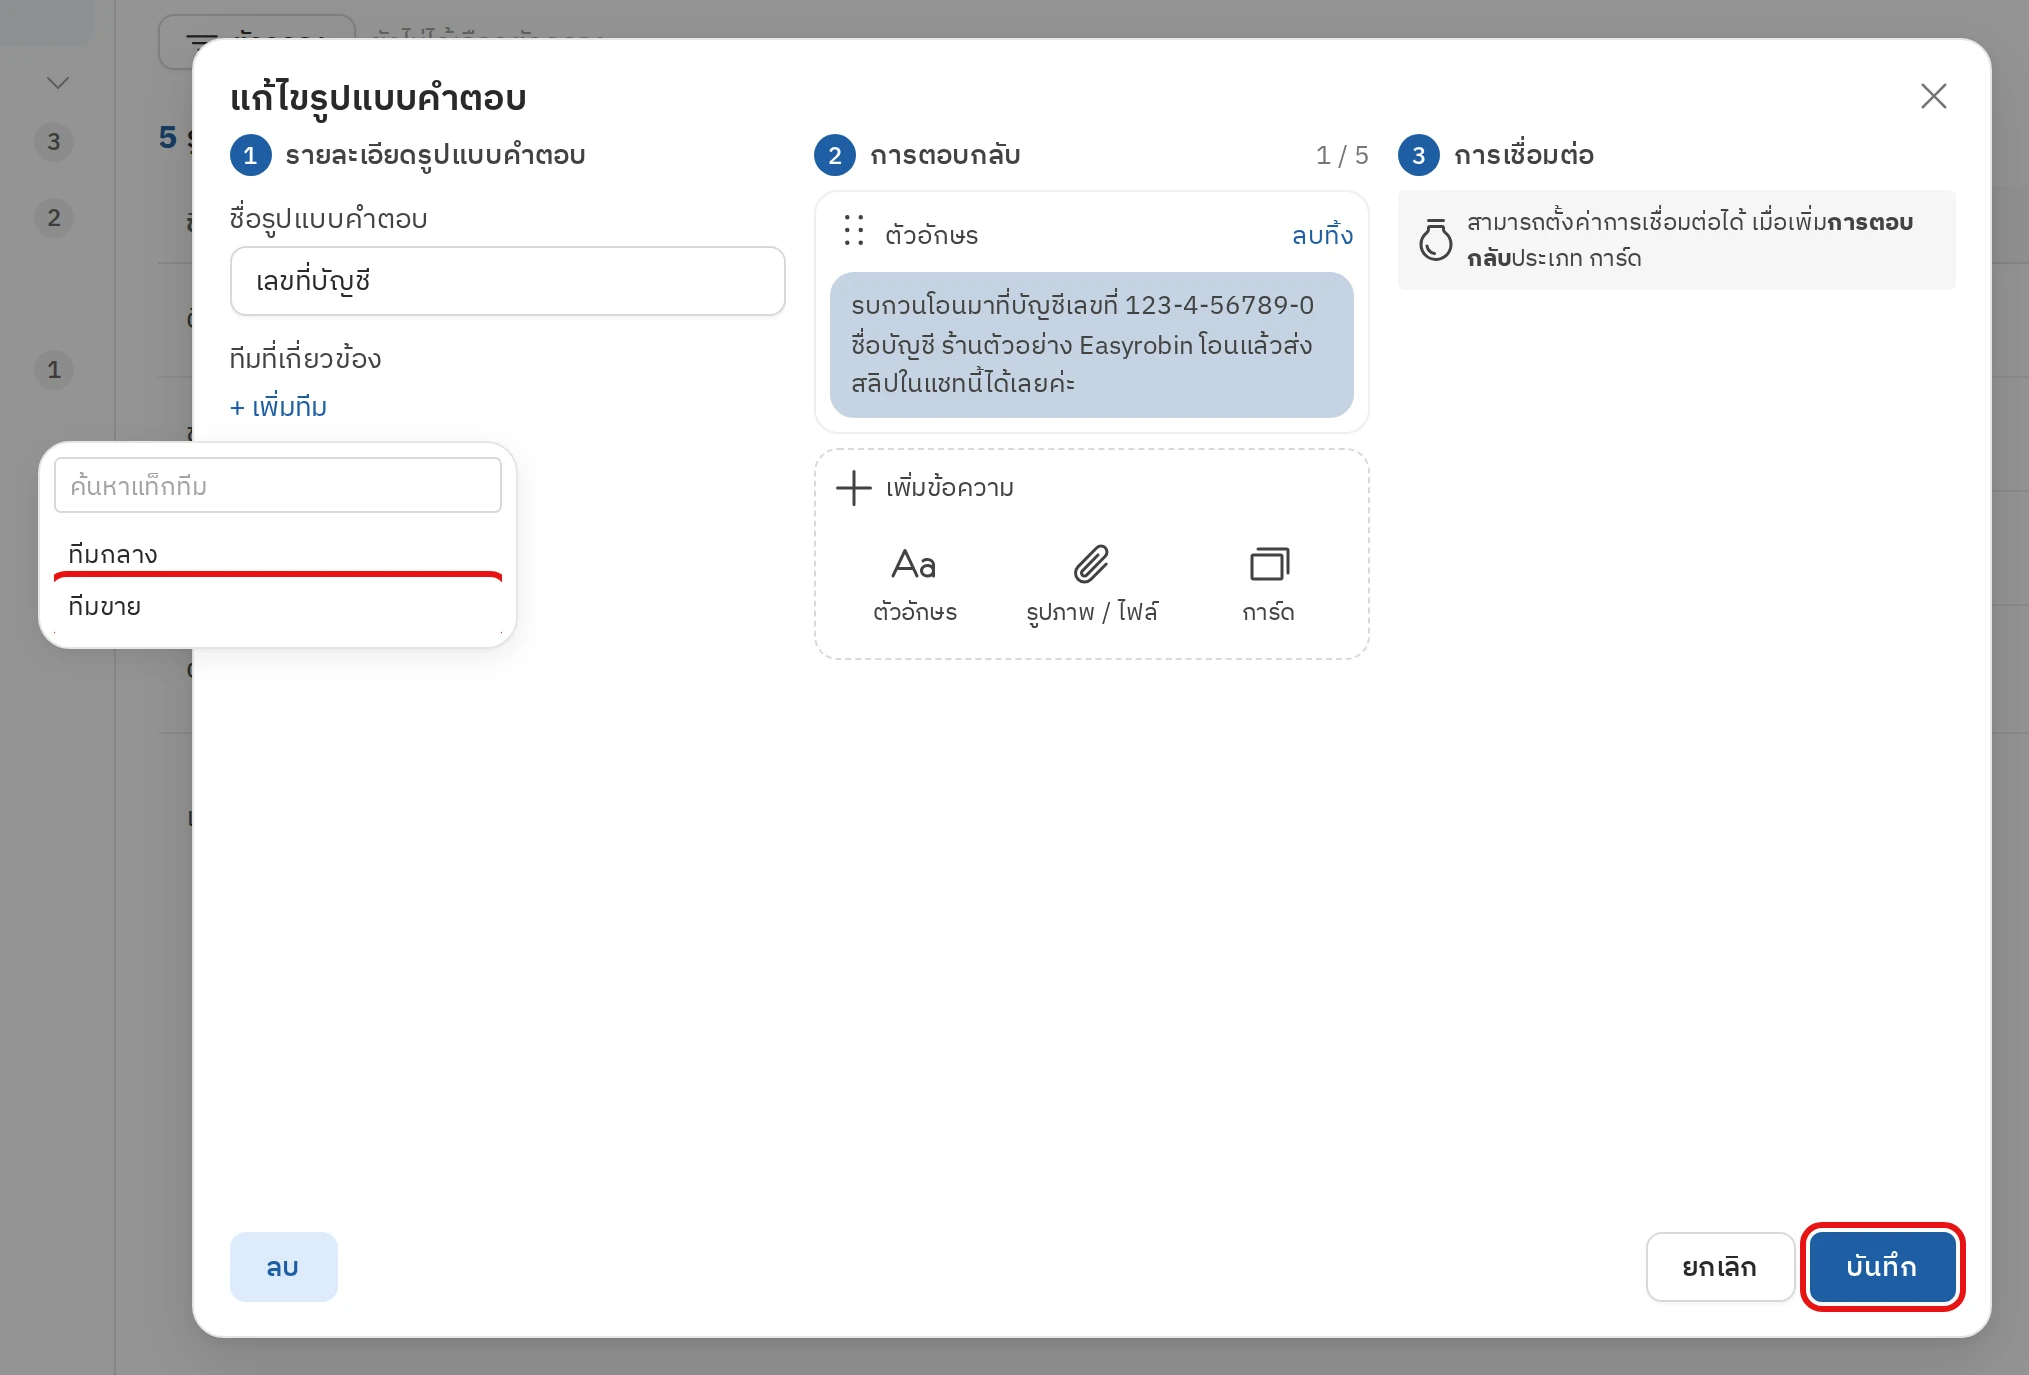
Task: Click the บันทึก save button
Action: click(1882, 1267)
